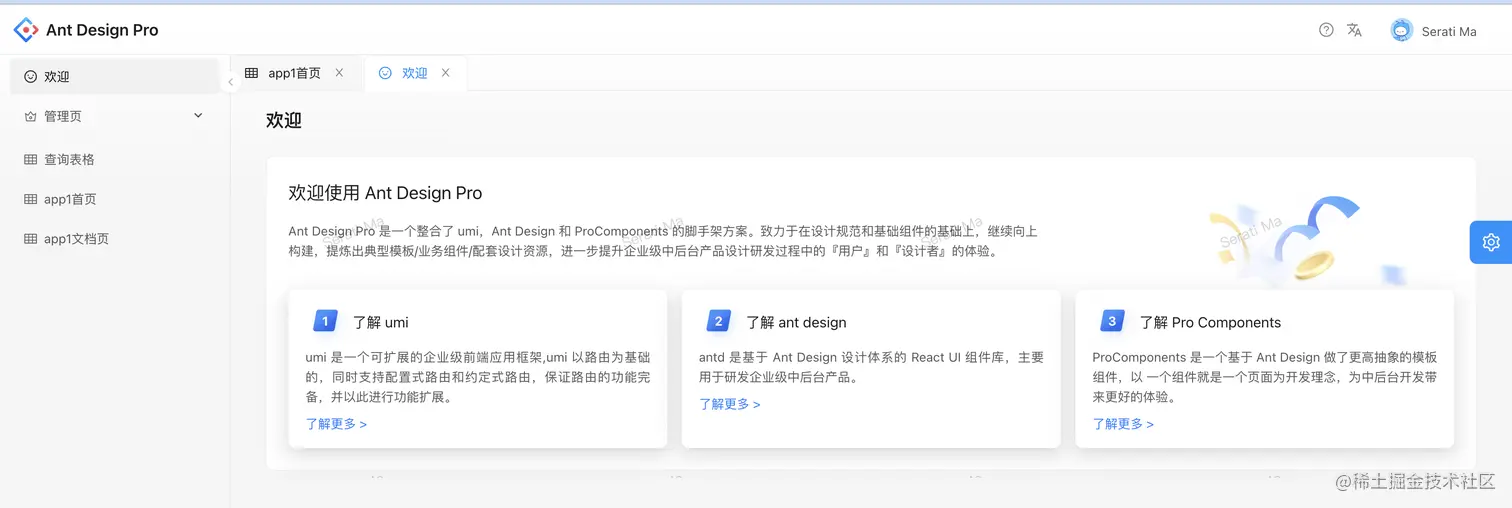
Task: Click the 欢迎使用 Ant Design Pro heading
Action: pos(385,193)
